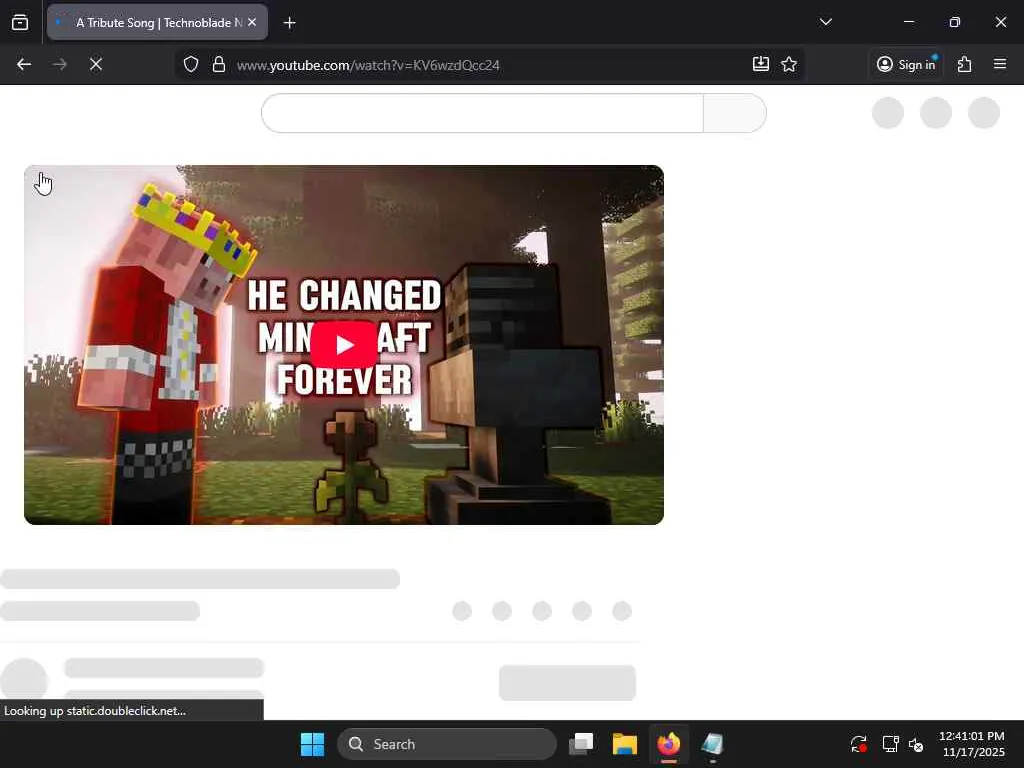Click the muted volume tray icon
This screenshot has height=768, width=1024.
916,744
